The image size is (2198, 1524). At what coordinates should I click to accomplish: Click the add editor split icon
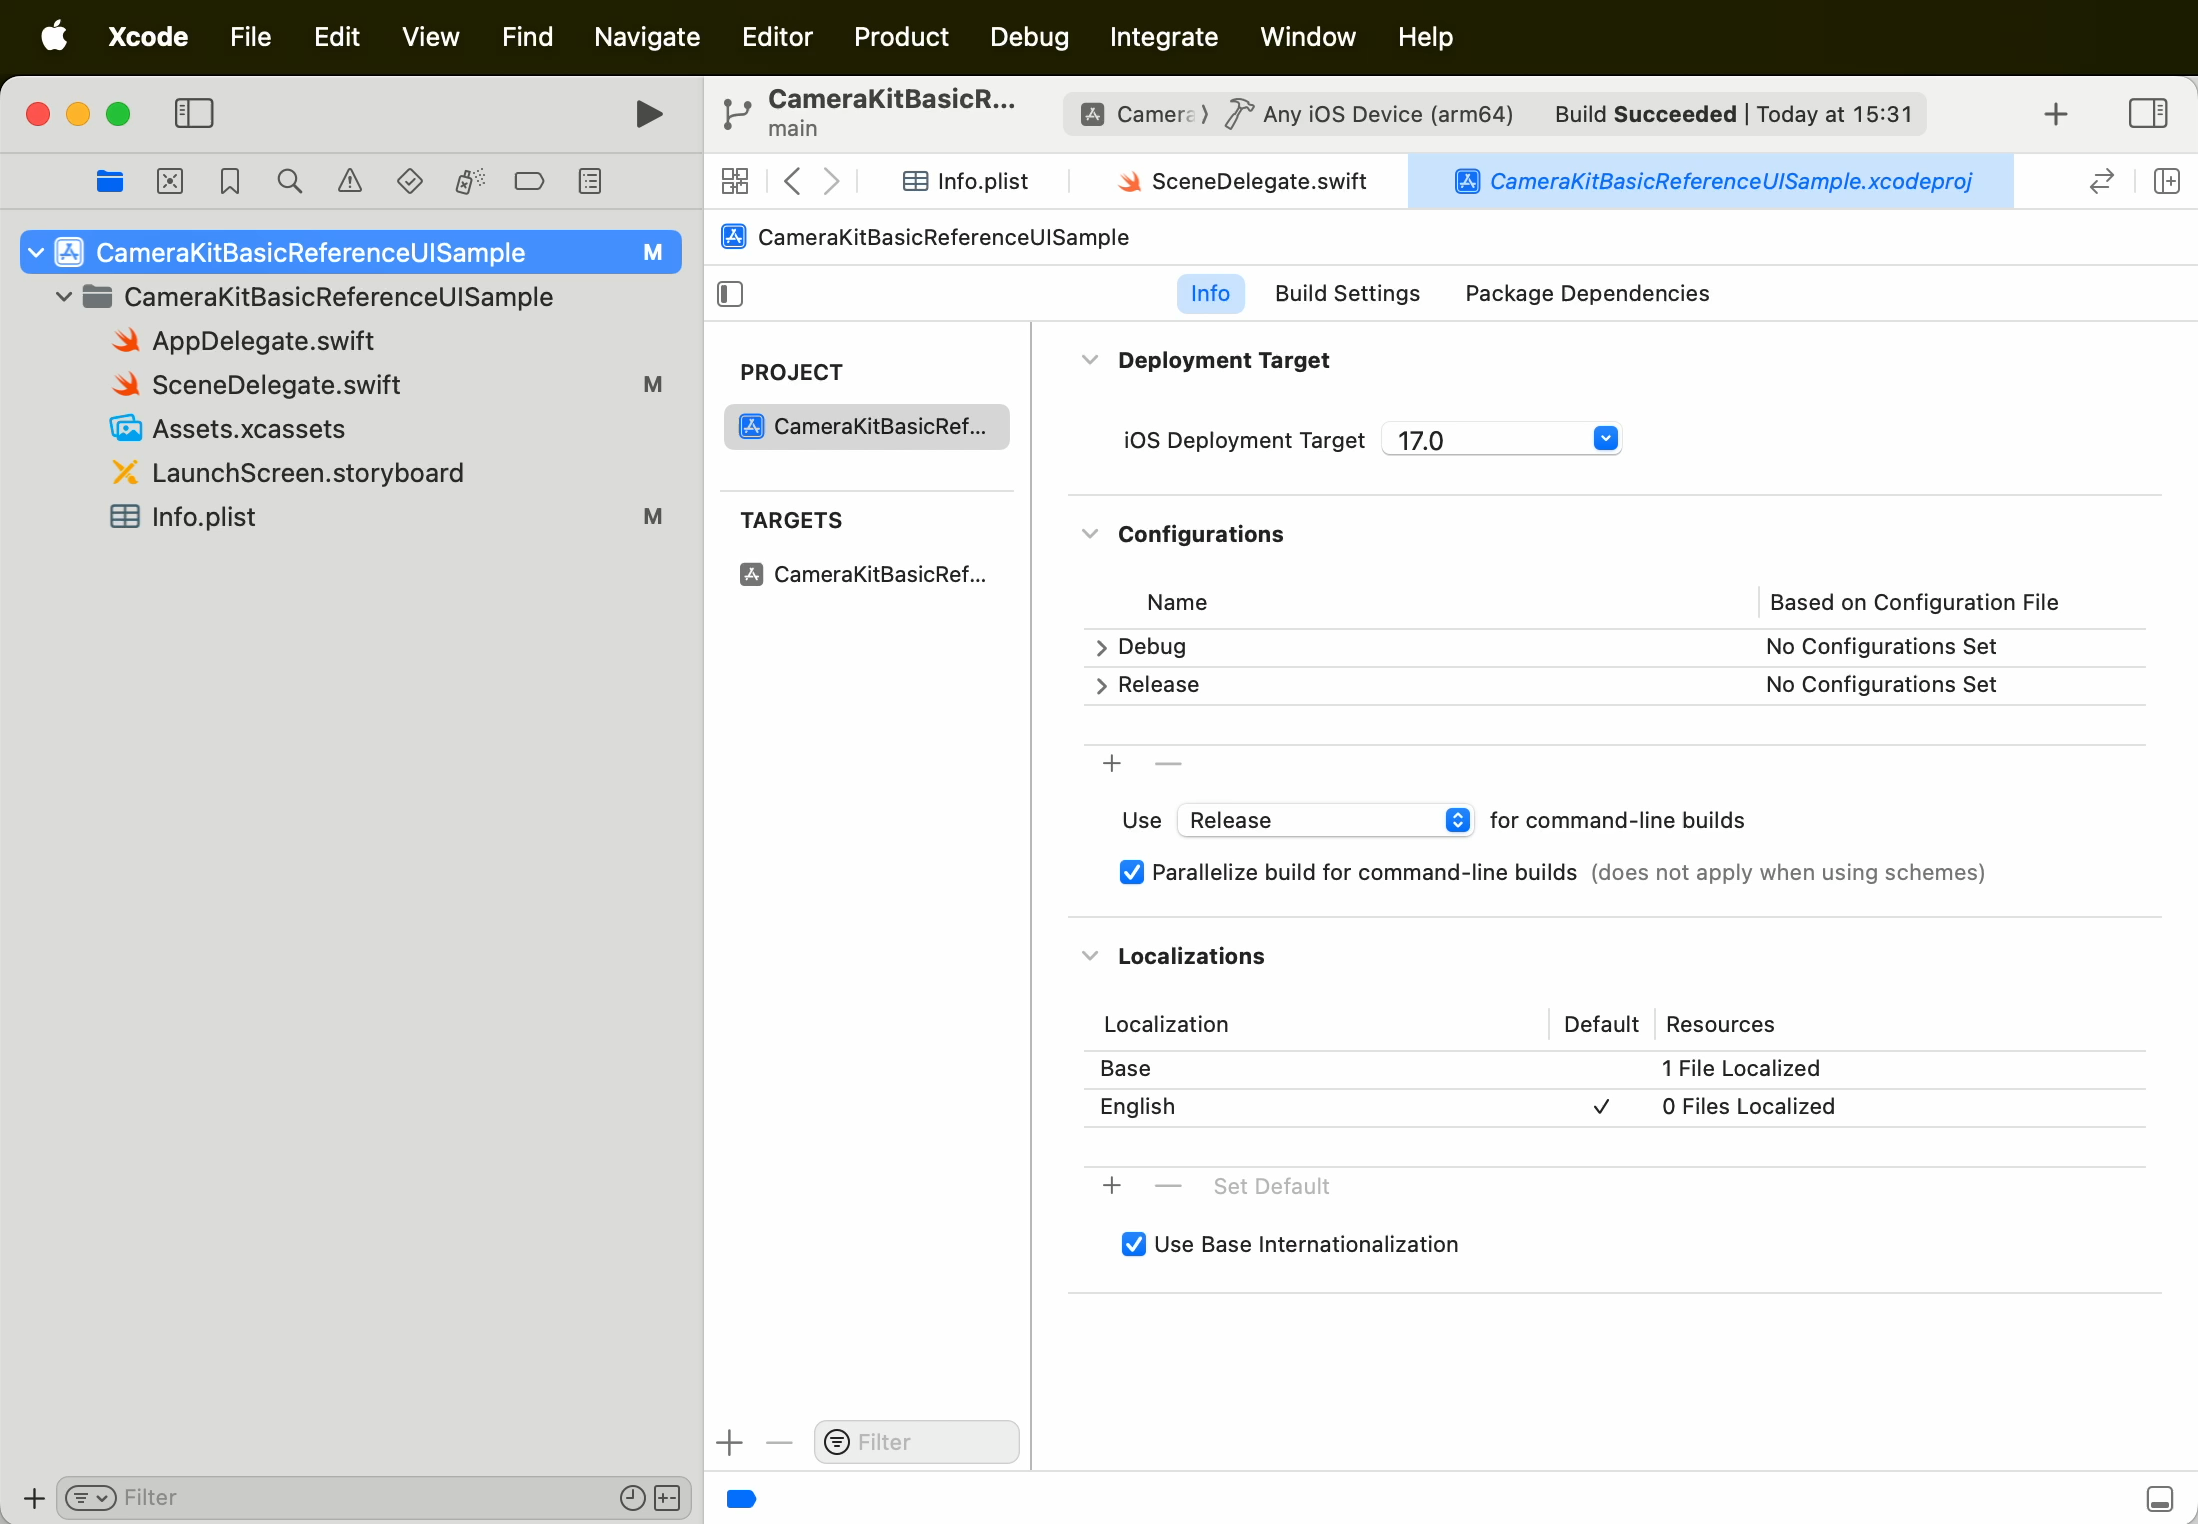point(2166,181)
